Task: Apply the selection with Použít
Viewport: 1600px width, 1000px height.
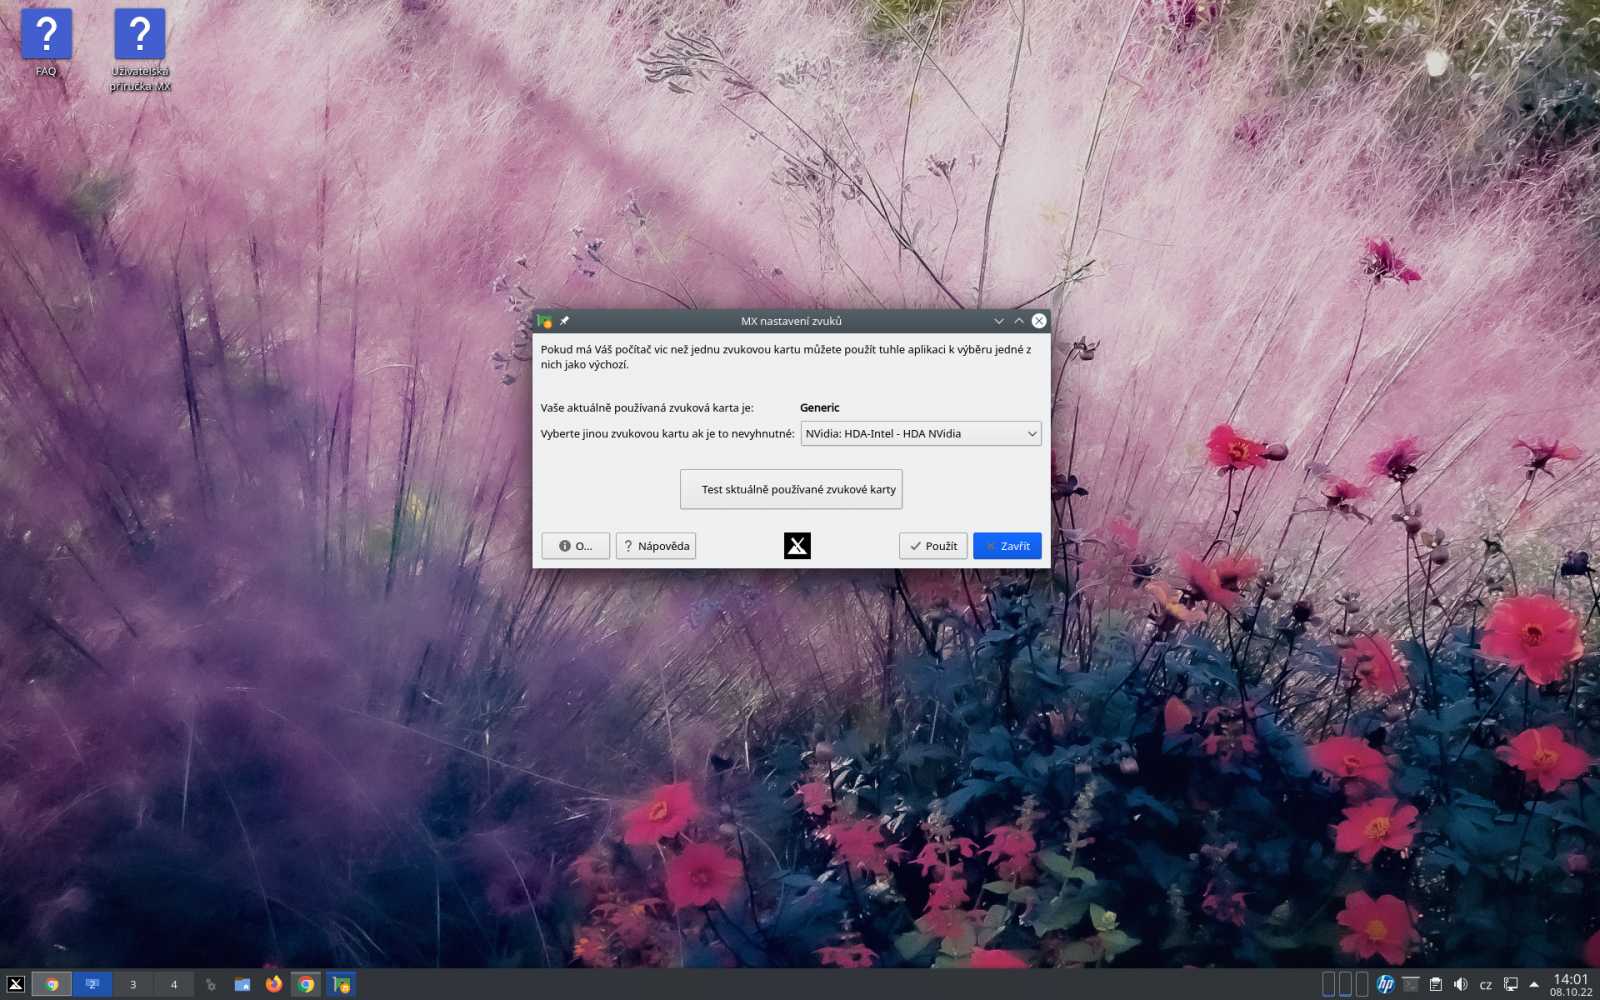Action: tap(933, 546)
